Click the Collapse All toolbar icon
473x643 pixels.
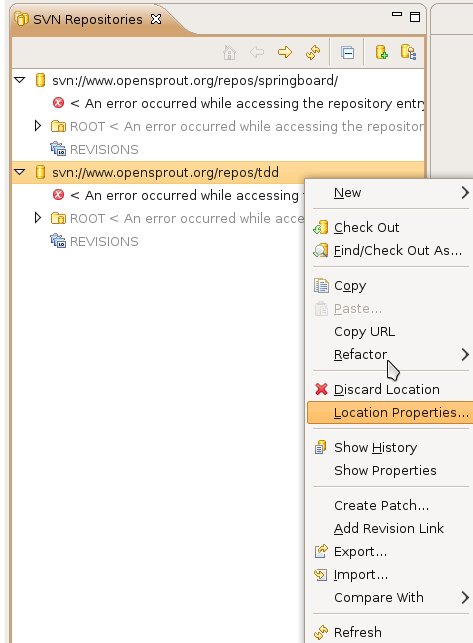(x=347, y=52)
